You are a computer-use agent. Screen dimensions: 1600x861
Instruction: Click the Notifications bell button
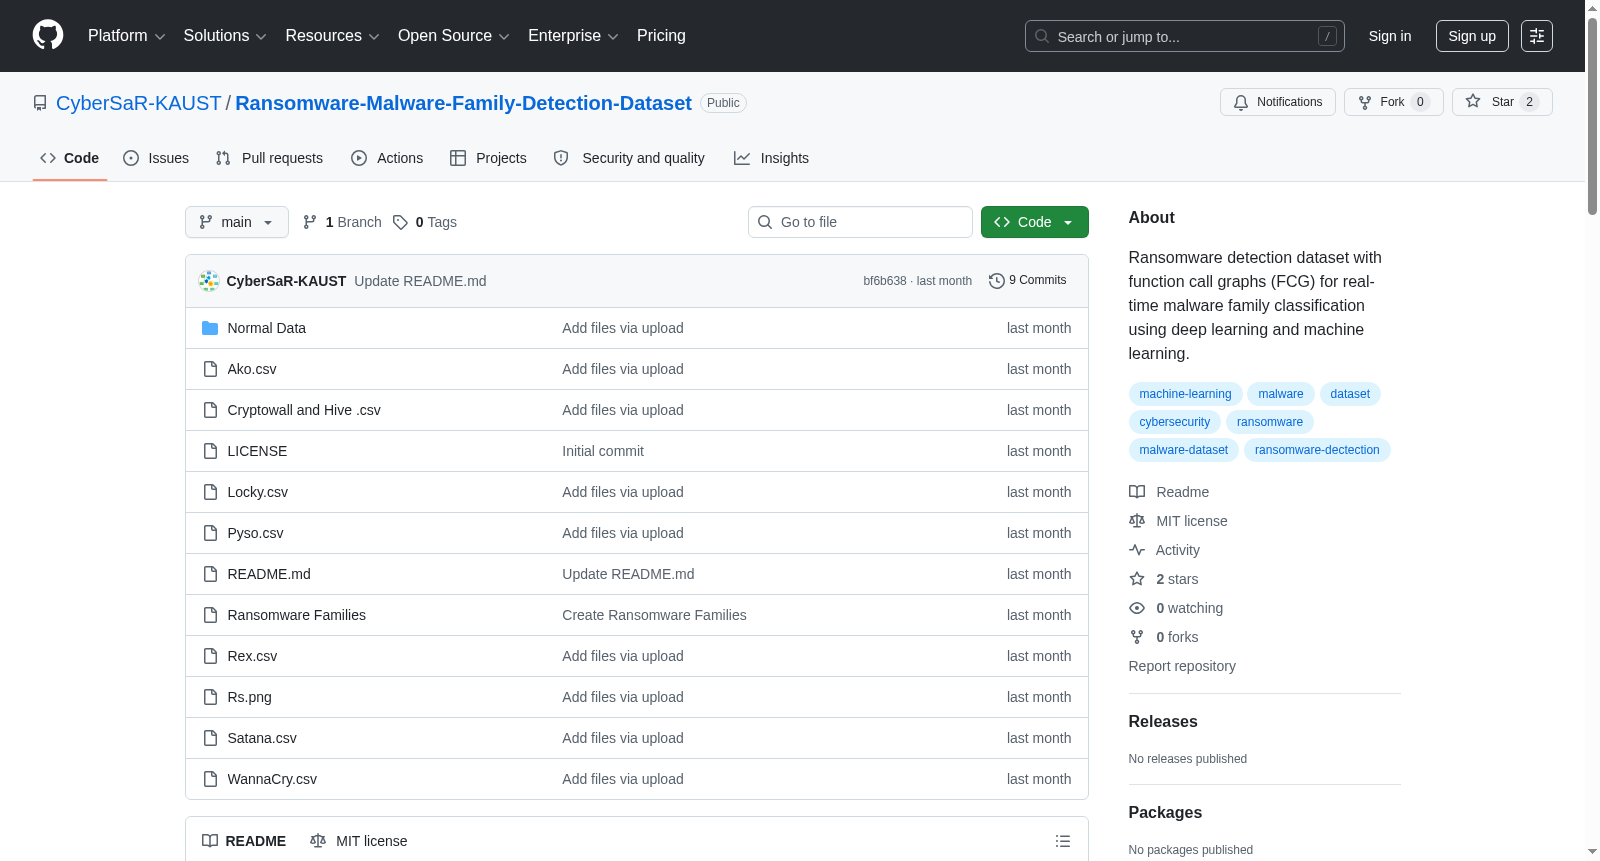pos(1277,102)
